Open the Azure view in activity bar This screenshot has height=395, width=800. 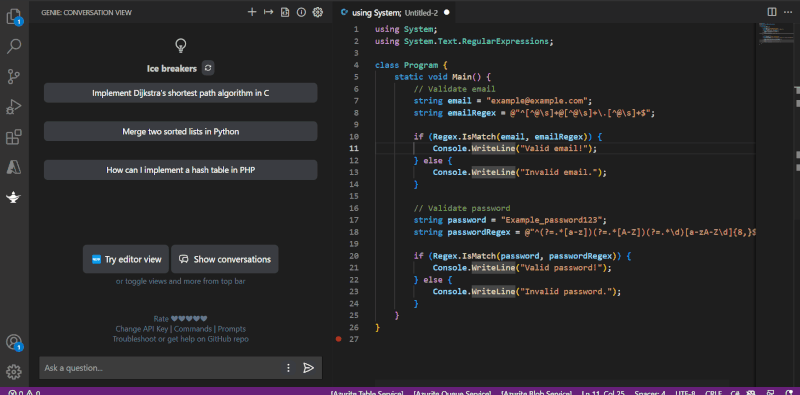(14, 167)
